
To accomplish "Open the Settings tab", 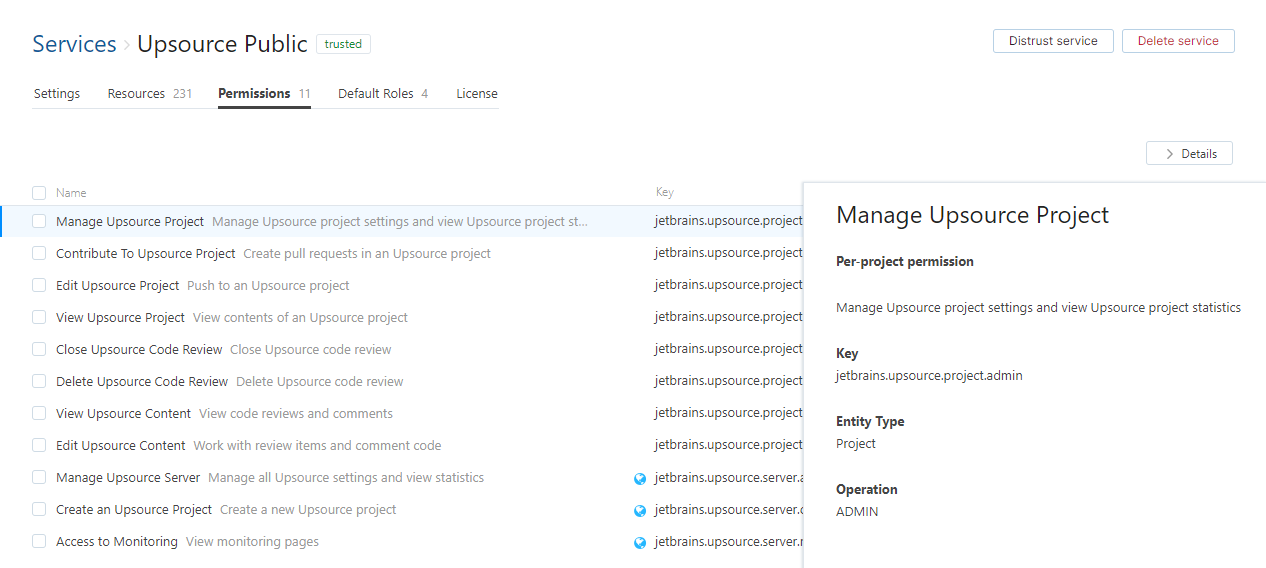I will tap(57, 94).
